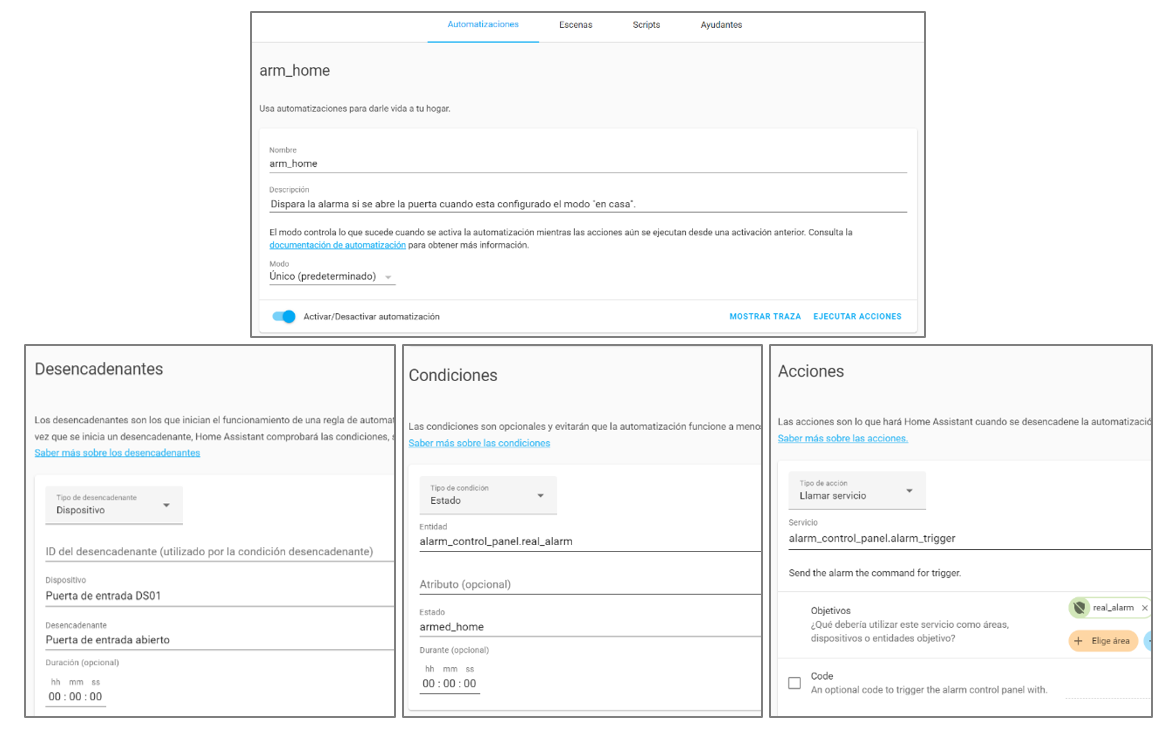Switch to the Escenas tab
1173x735 pixels.
(575, 25)
